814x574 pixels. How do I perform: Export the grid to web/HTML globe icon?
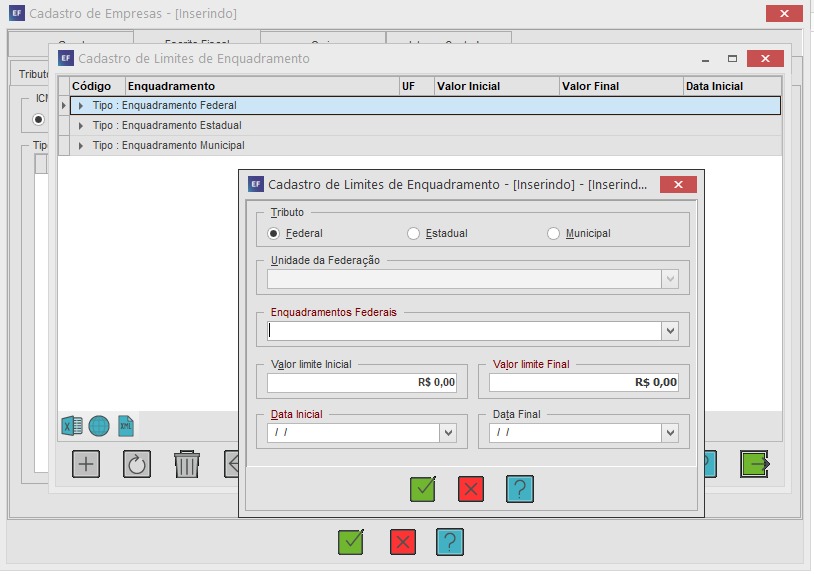(99, 426)
